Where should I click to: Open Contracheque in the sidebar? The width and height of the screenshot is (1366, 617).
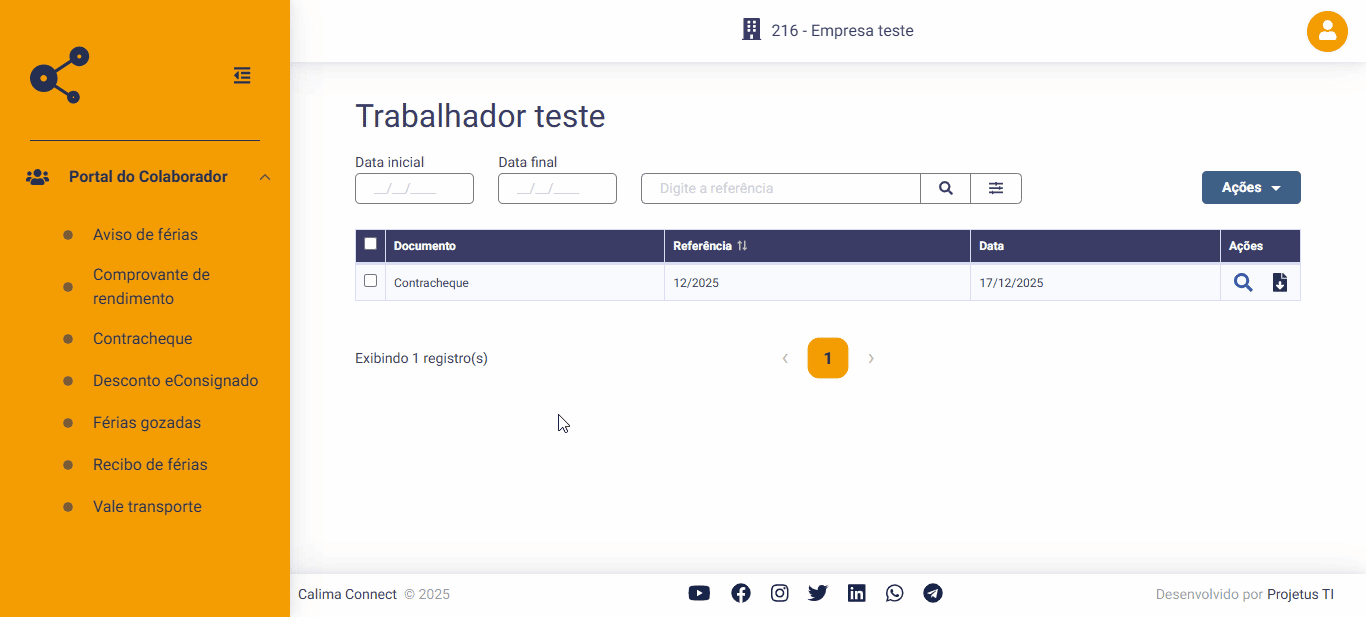click(142, 339)
